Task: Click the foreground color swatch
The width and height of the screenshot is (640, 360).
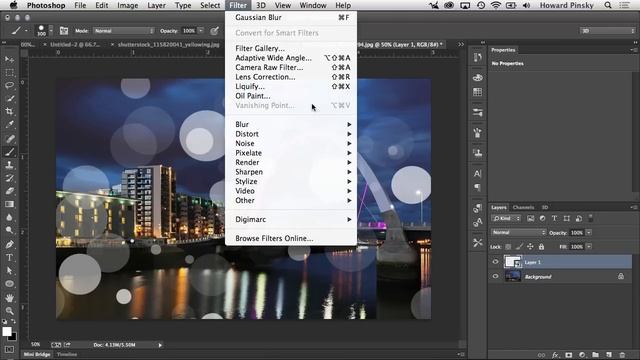Action: click(7, 332)
